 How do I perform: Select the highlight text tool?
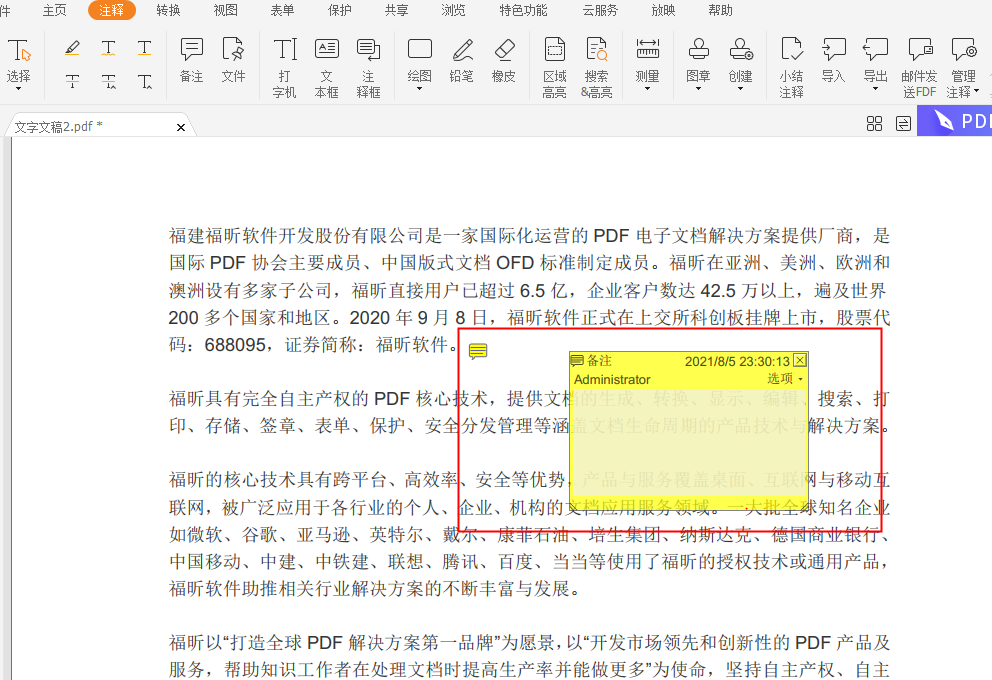[71, 47]
